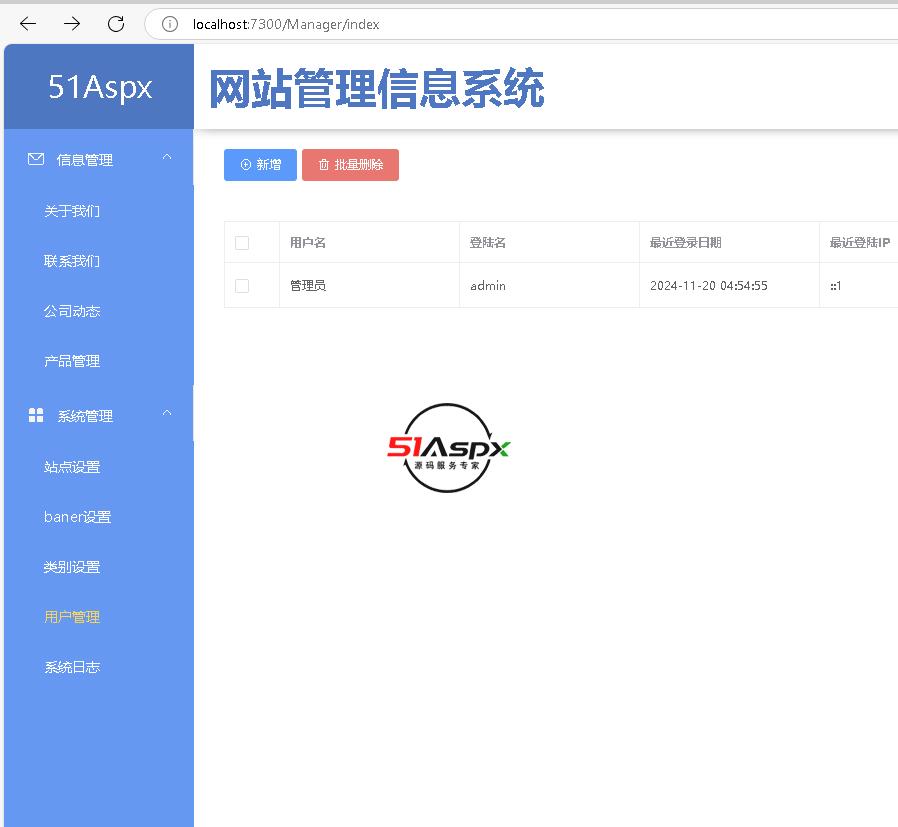
Task: Collapse the 系统管理 menu chevron
Action: click(x=167, y=414)
